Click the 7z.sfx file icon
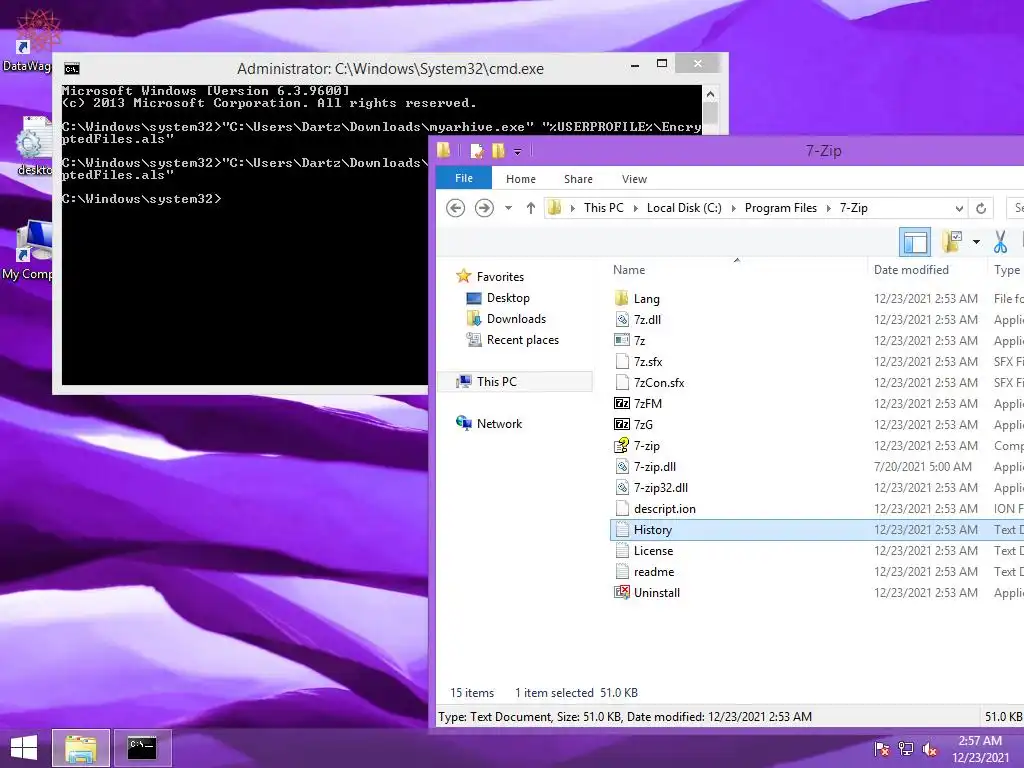The image size is (1024, 768). point(622,361)
